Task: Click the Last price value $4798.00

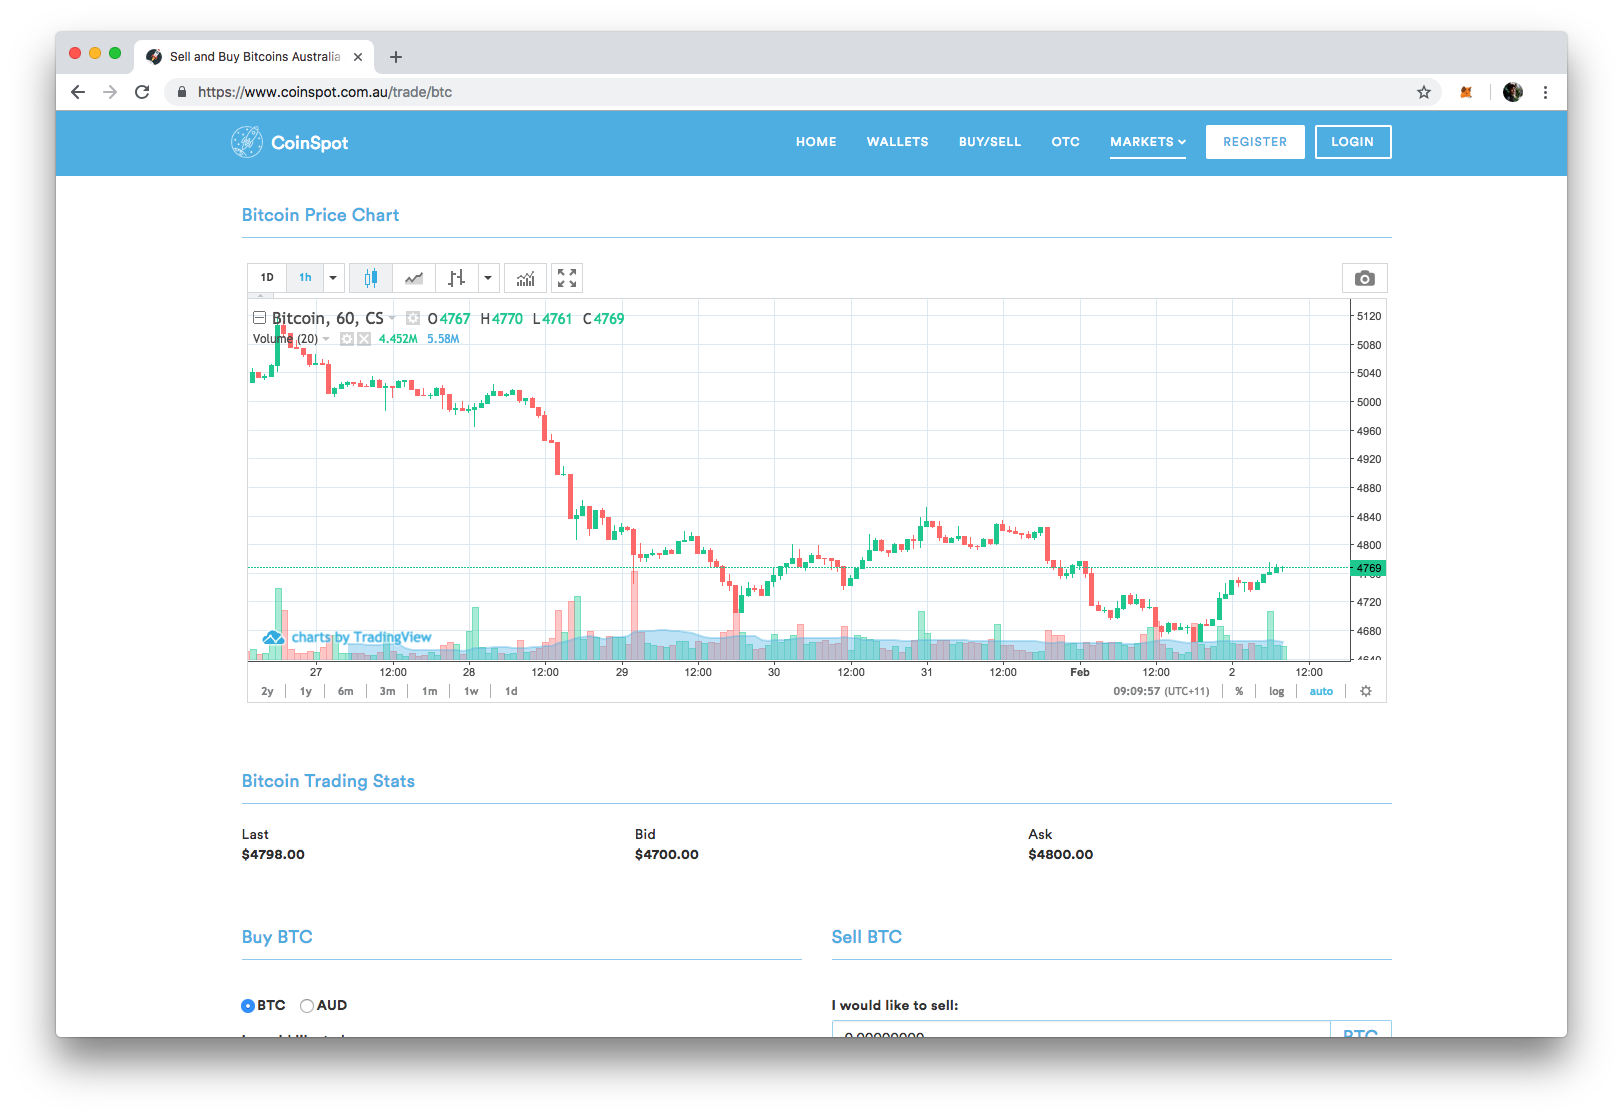Action: 273,854
